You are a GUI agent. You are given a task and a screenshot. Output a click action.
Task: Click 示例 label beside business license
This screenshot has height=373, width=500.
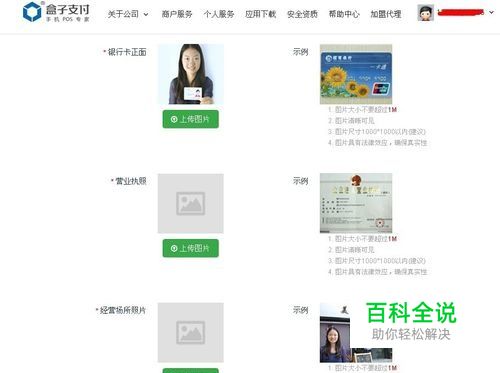tap(300, 181)
